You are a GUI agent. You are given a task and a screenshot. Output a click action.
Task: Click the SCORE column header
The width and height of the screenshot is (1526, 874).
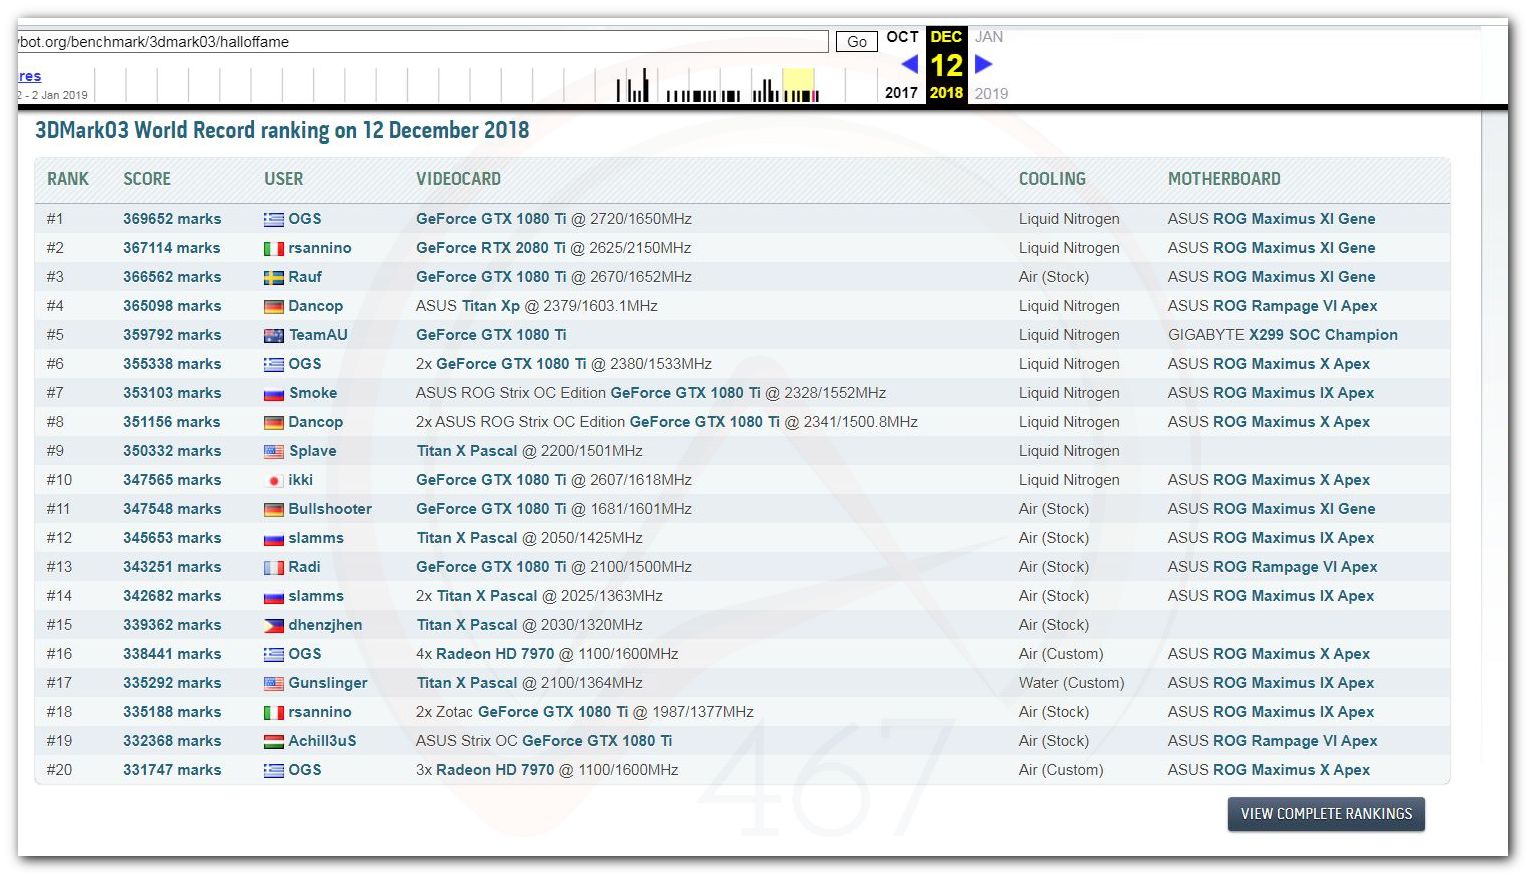147,179
